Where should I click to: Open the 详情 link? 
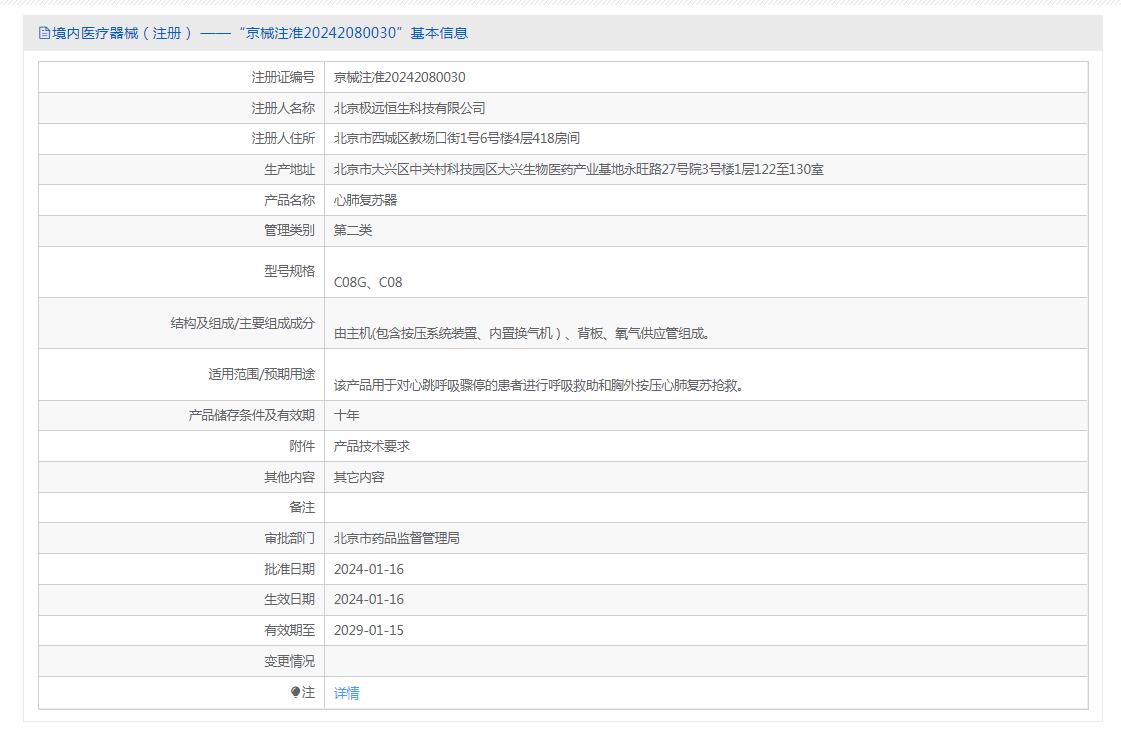click(347, 692)
